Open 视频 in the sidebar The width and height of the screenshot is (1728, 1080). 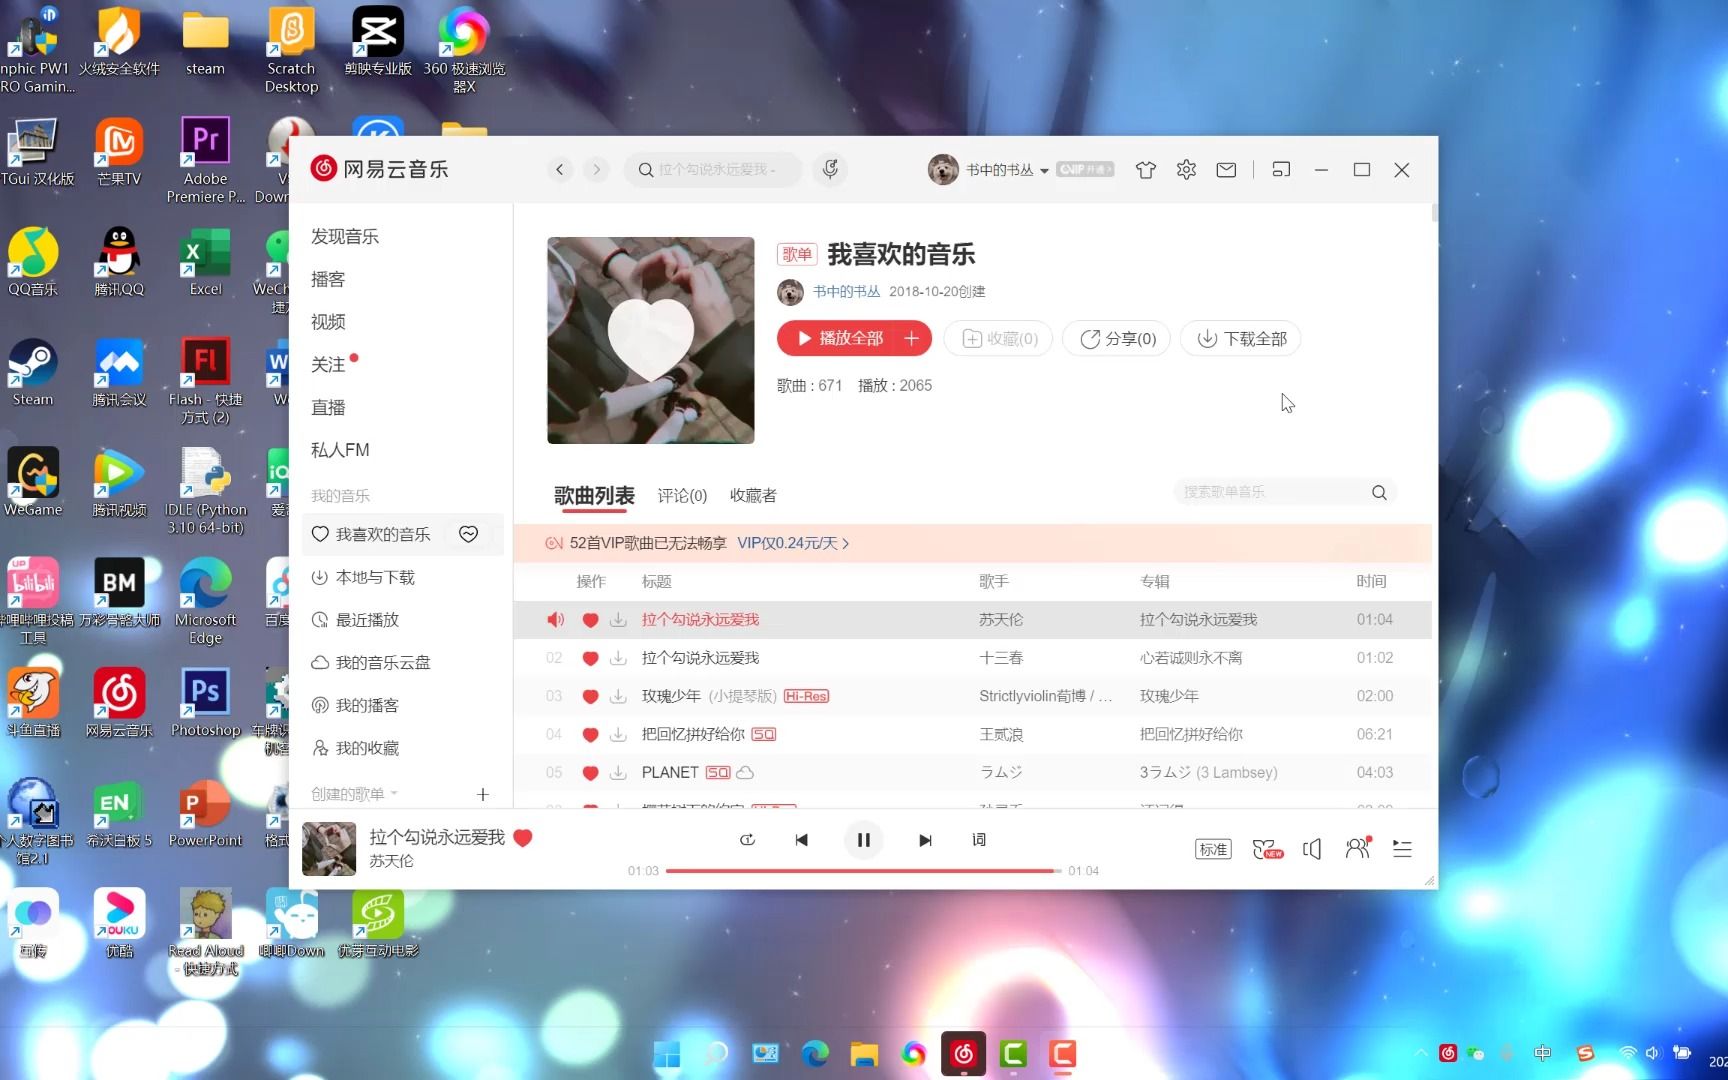coord(328,322)
